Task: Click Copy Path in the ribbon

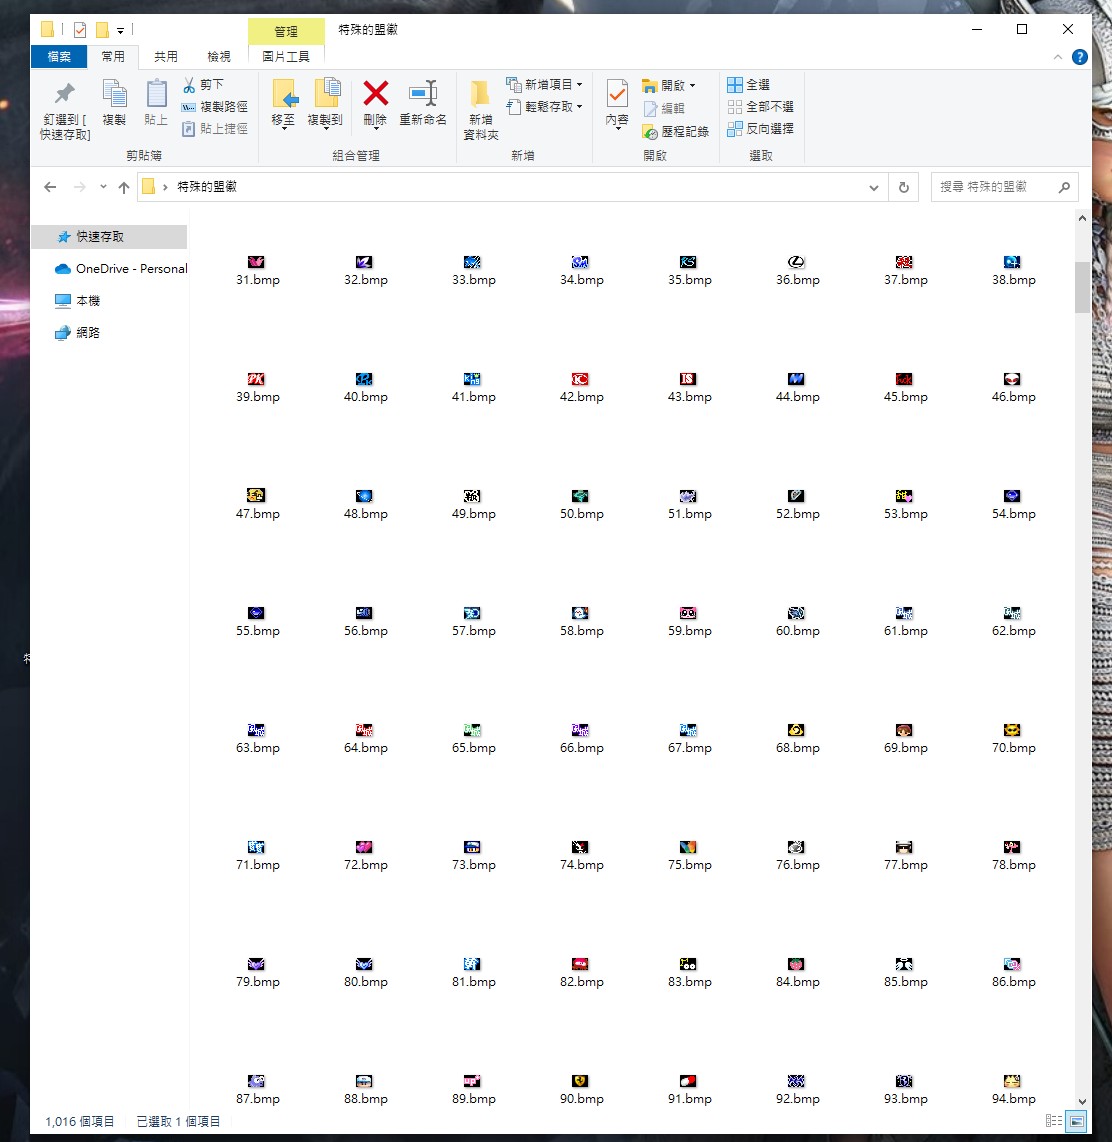Action: (215, 107)
